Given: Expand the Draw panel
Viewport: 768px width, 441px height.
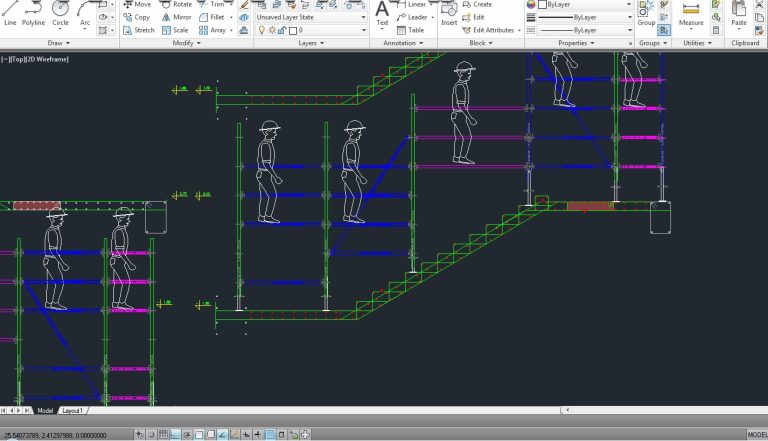Looking at the screenshot, I should pos(59,43).
